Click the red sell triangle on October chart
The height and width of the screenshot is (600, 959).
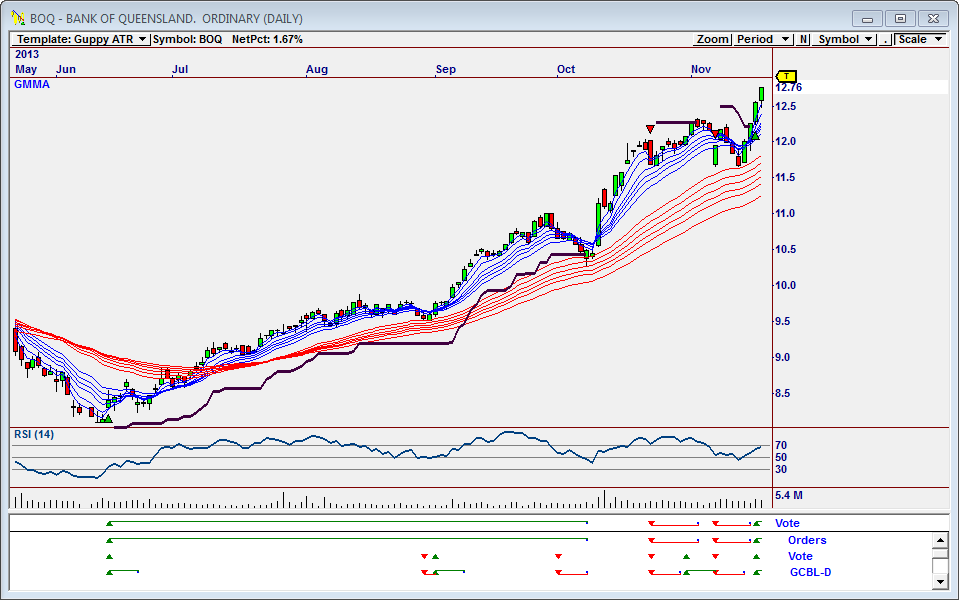click(650, 129)
